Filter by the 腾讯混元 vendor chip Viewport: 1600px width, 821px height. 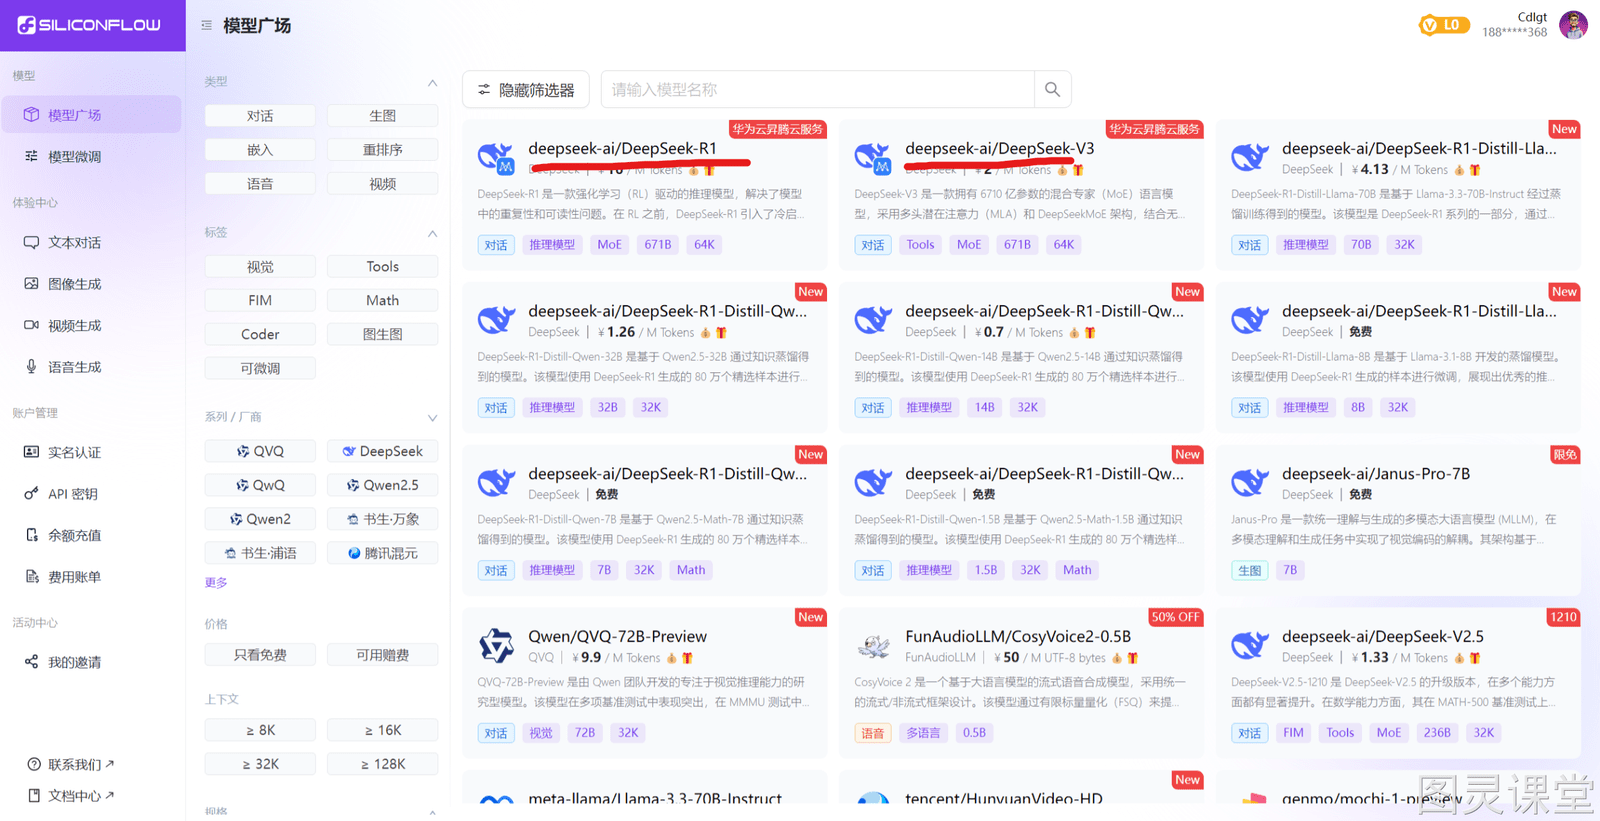pos(382,554)
